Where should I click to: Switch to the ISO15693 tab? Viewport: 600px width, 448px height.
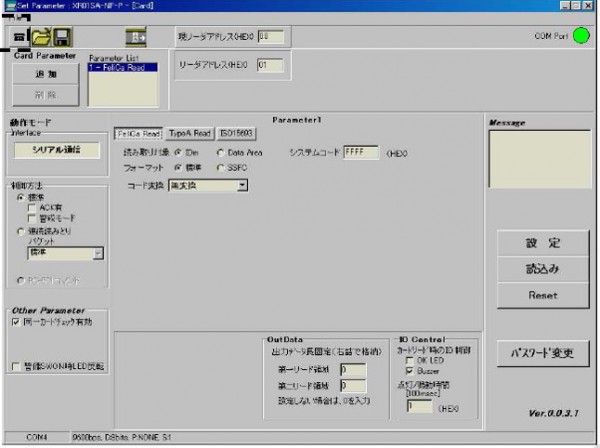(238, 132)
